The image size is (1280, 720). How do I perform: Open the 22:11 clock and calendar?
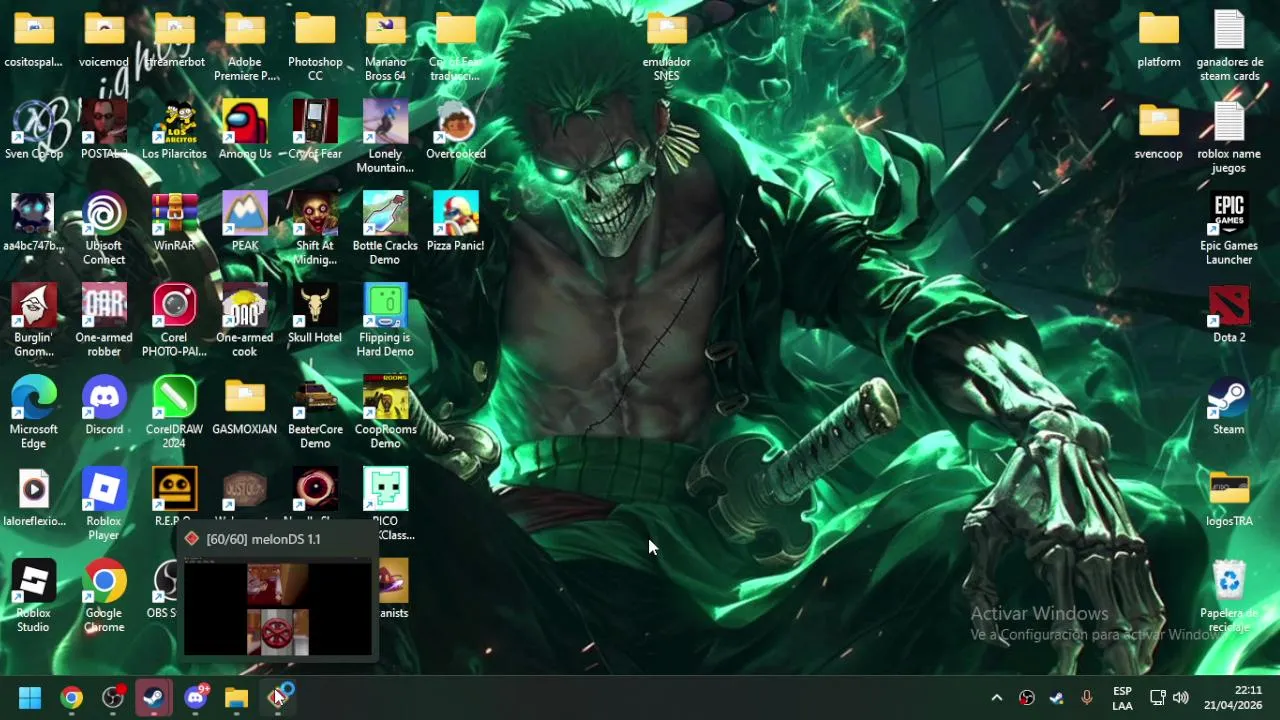(x=1233, y=698)
